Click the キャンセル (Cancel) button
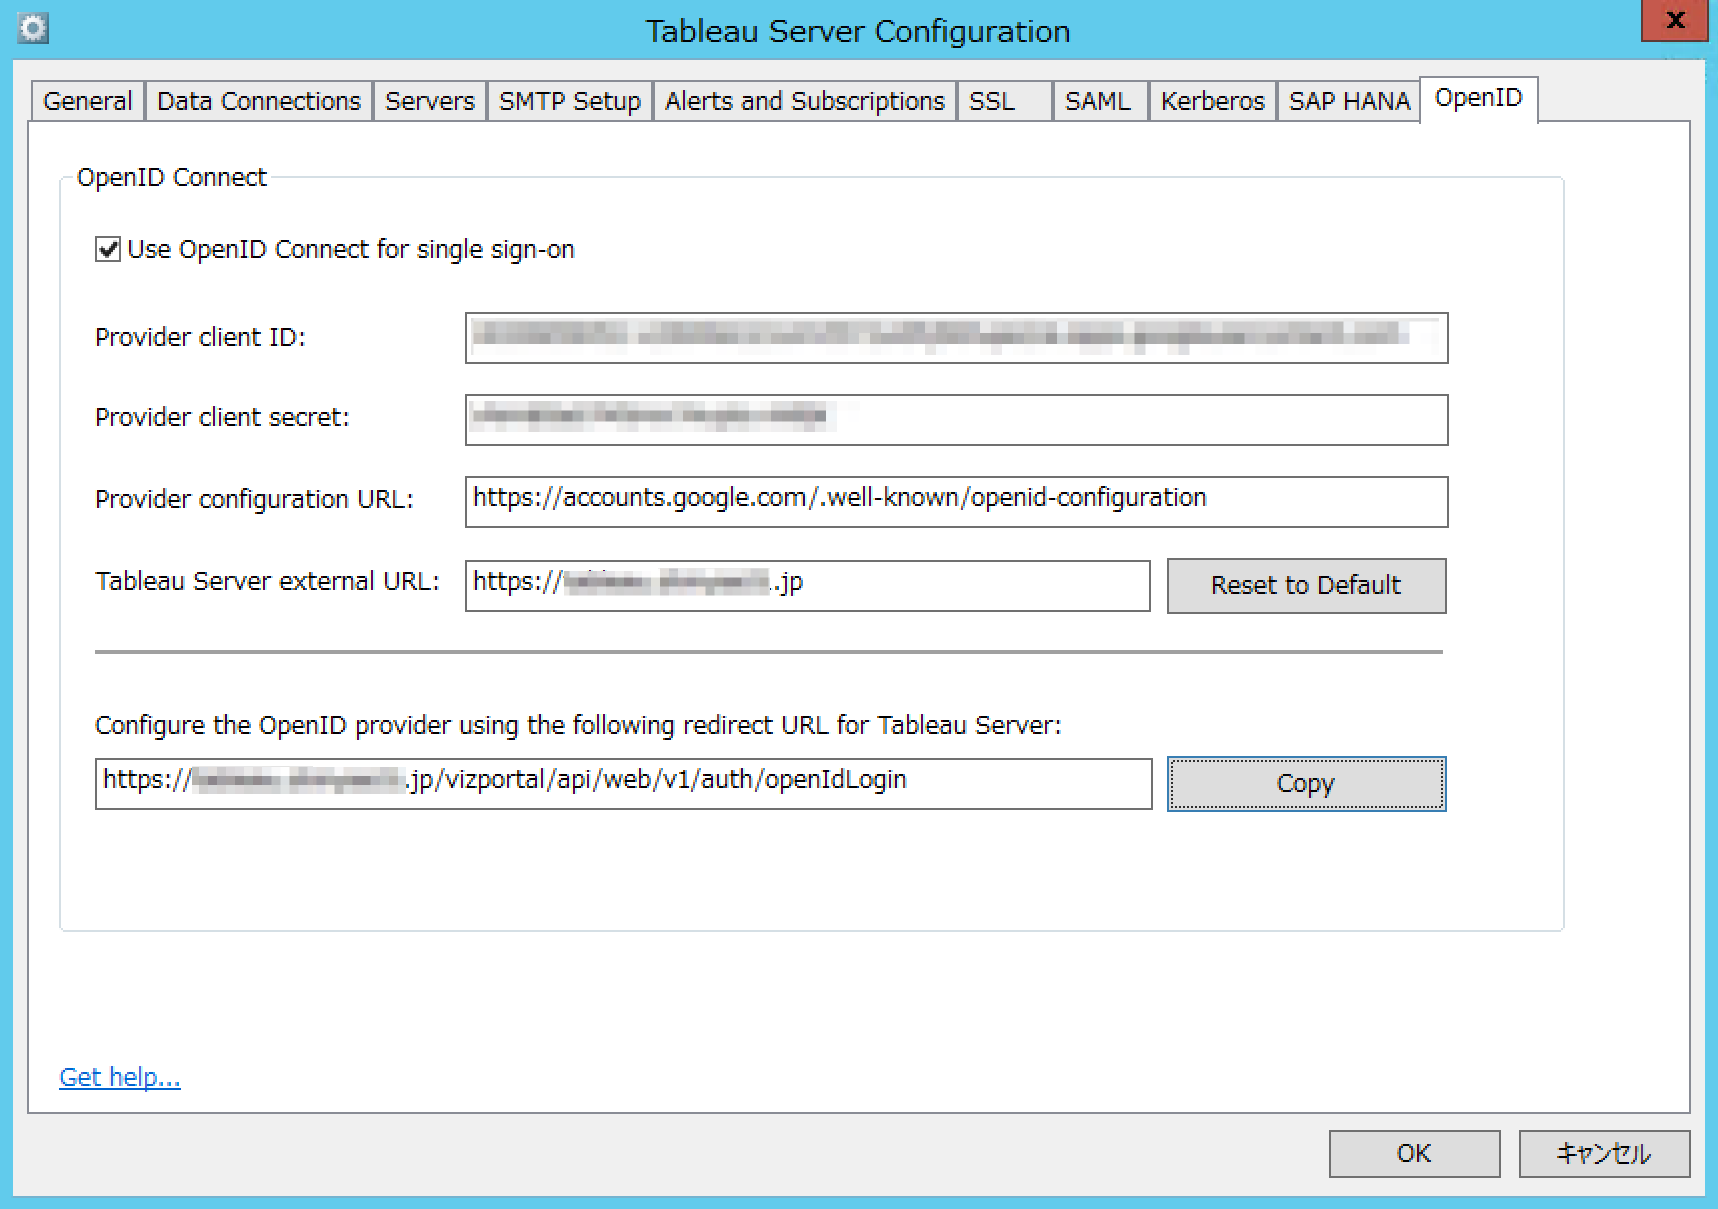 (1604, 1154)
